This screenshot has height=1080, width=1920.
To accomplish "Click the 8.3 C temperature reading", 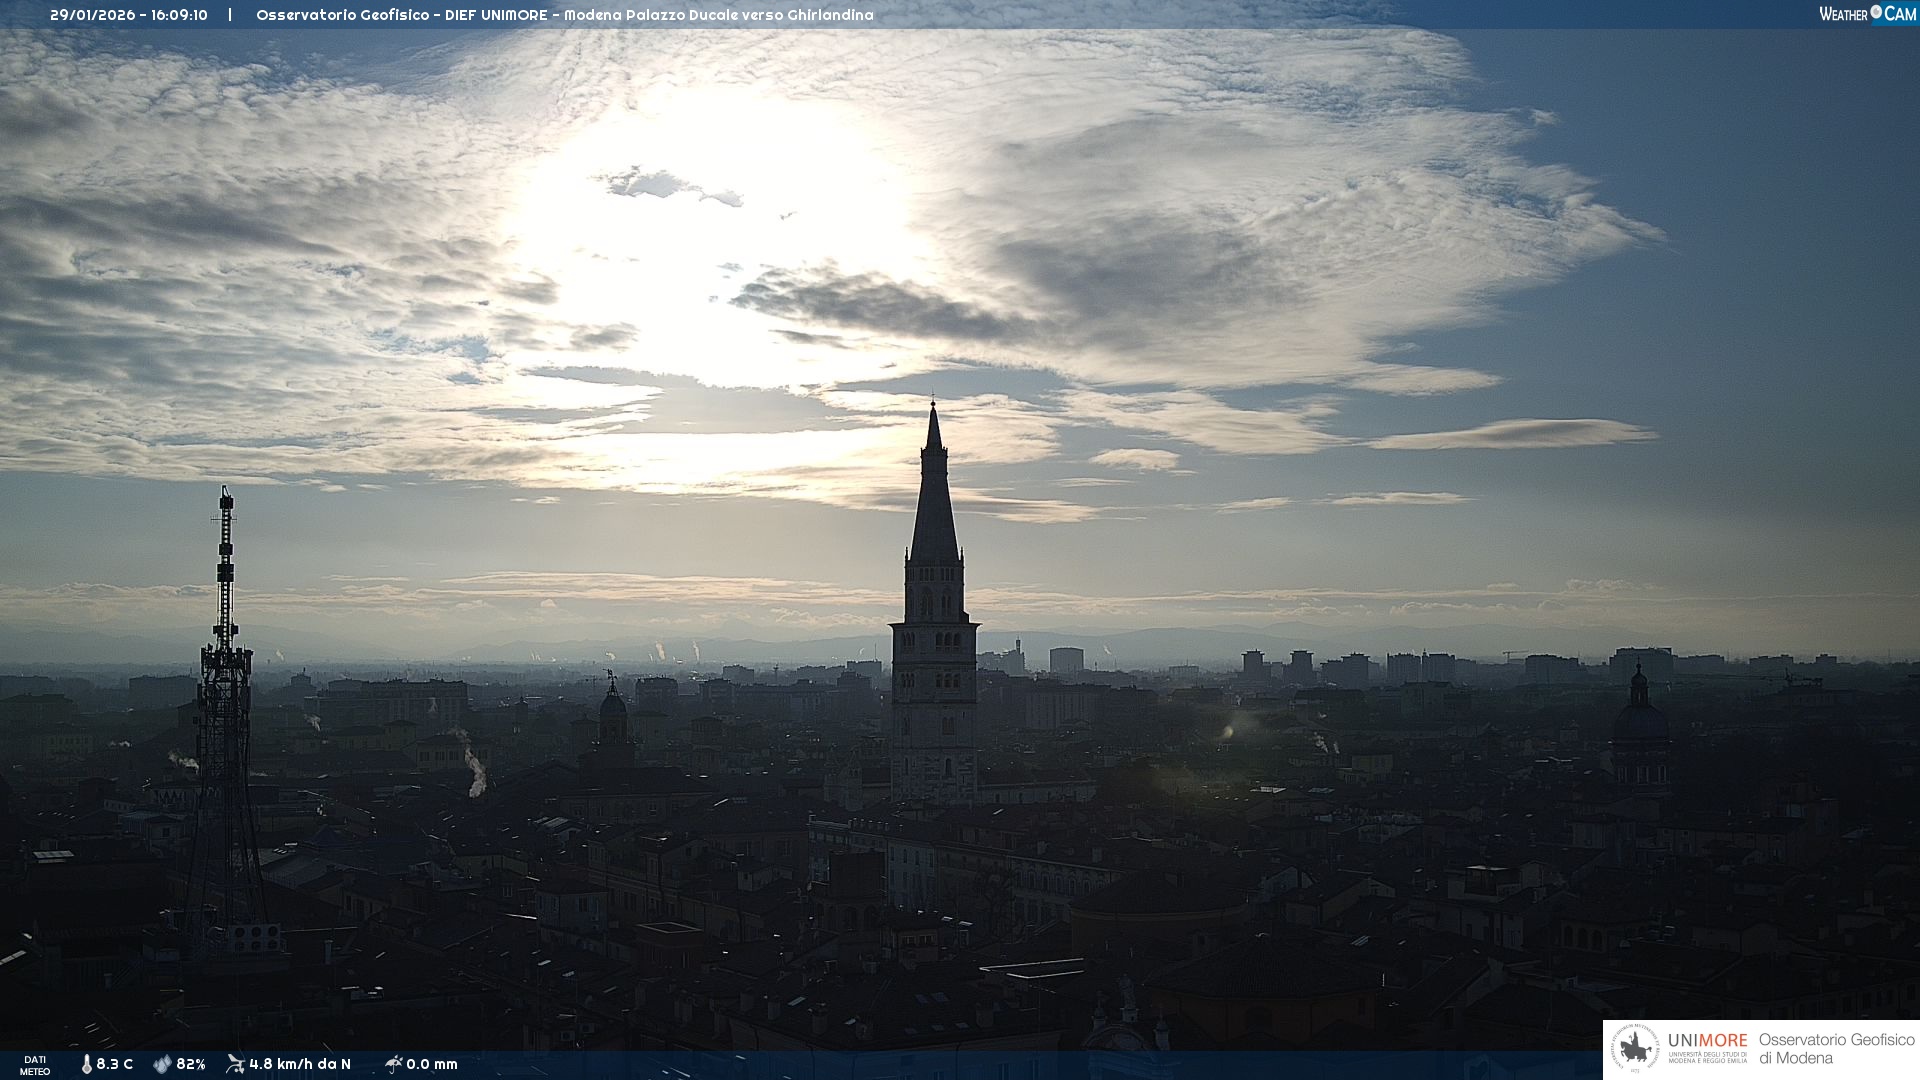I will [114, 1064].
